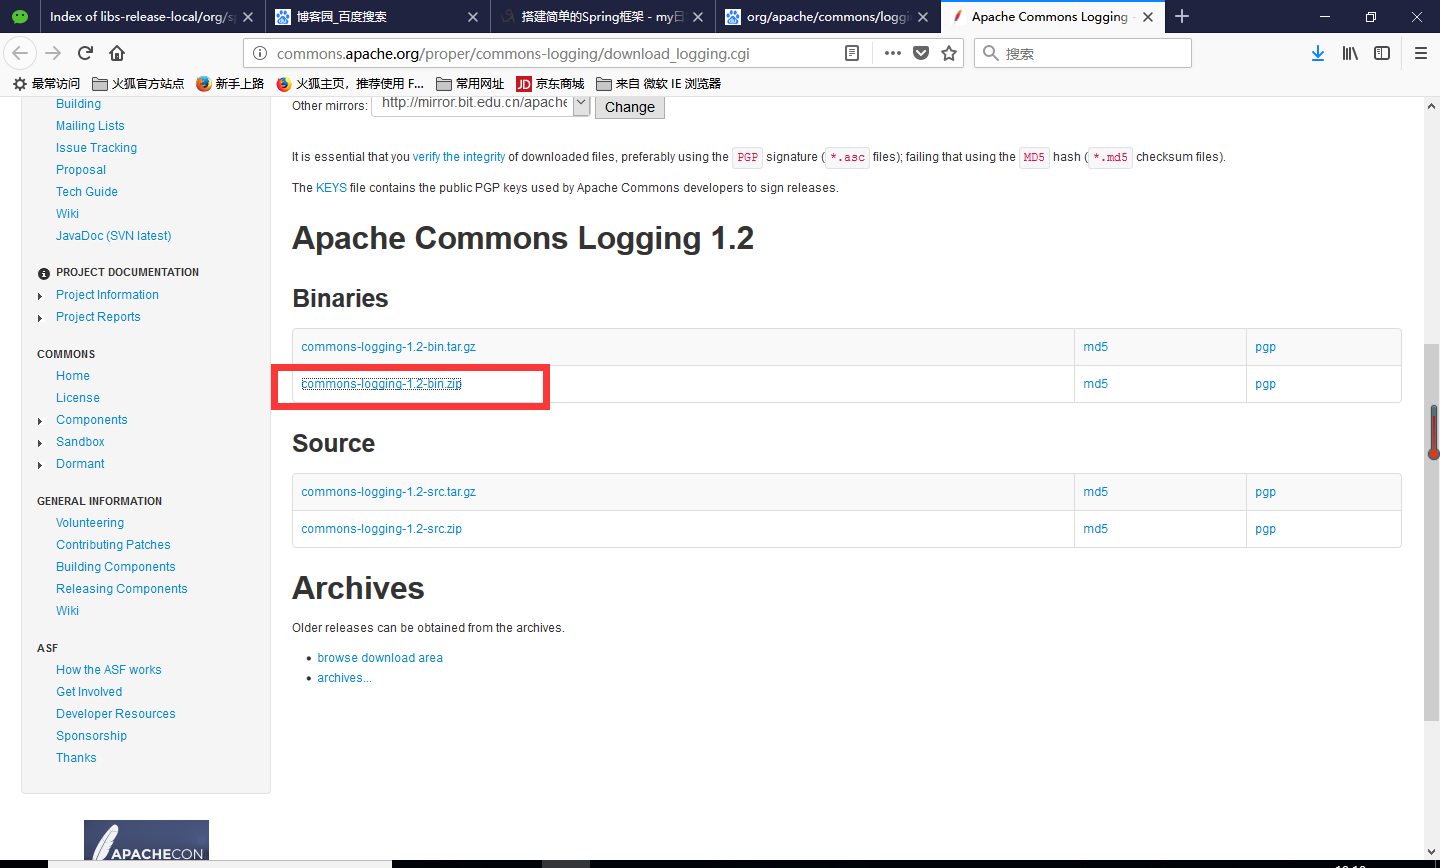Reload the current page

(x=85, y=53)
